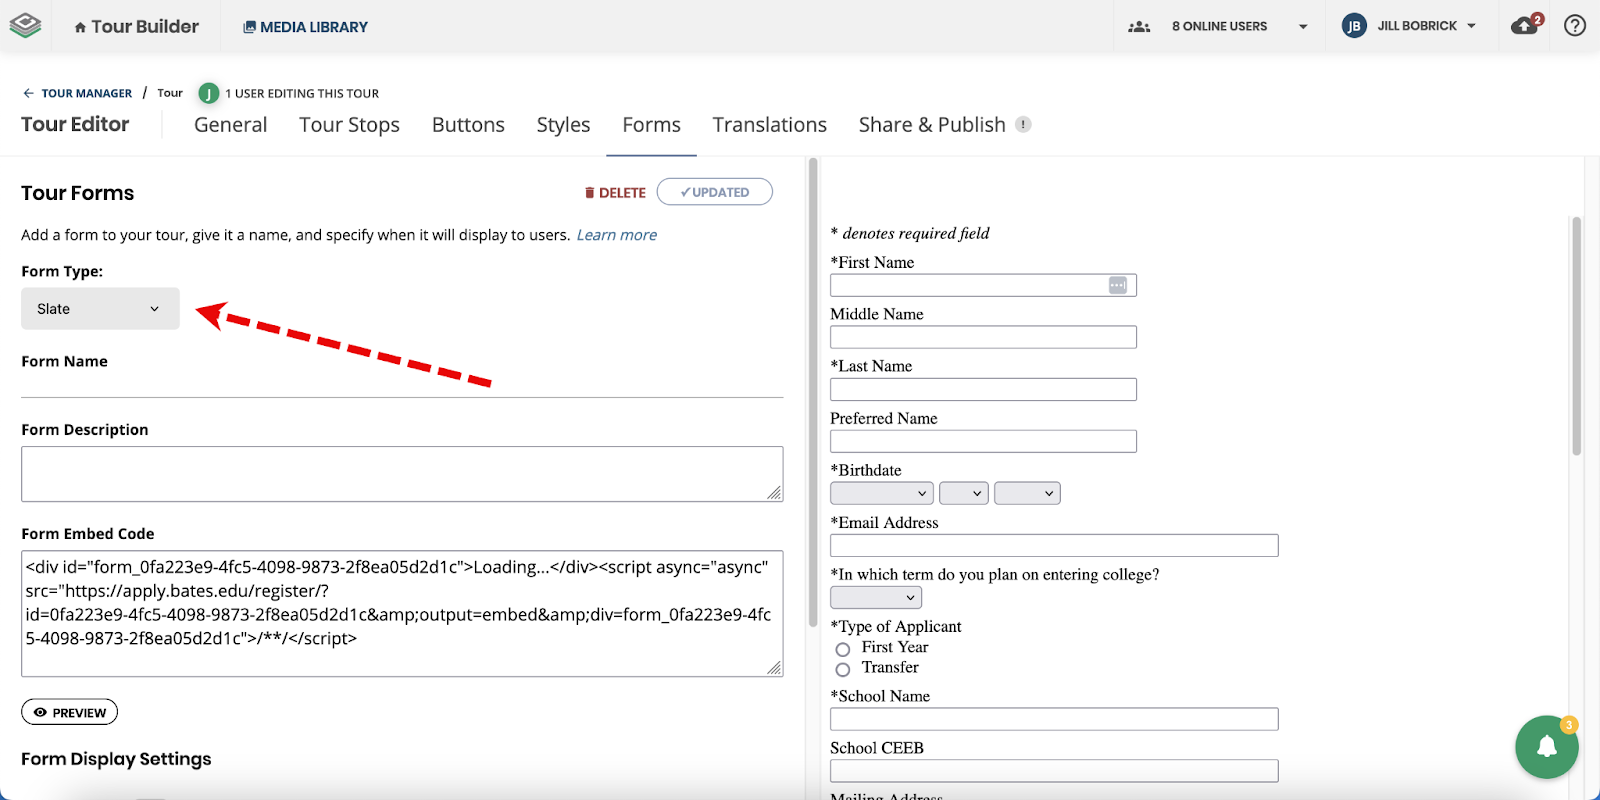Delete the tour form
The height and width of the screenshot is (800, 1600).
(x=615, y=193)
